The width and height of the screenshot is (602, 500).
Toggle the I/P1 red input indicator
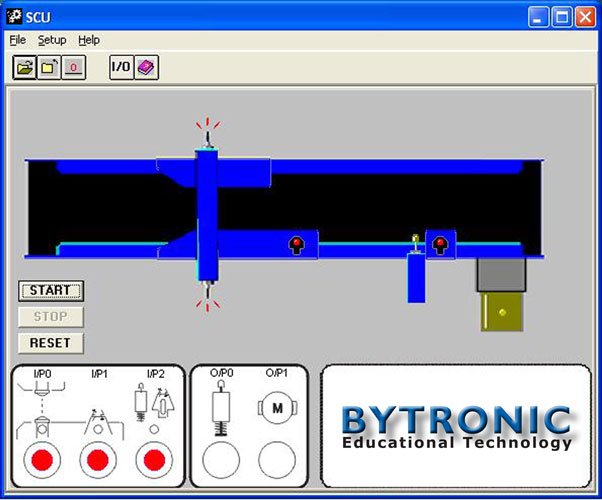(97, 461)
